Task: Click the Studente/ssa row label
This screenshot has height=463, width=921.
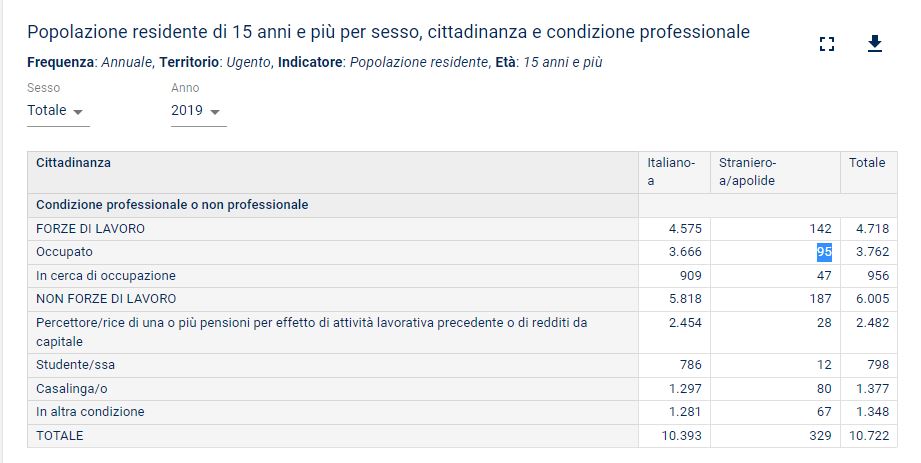Action: (76, 365)
